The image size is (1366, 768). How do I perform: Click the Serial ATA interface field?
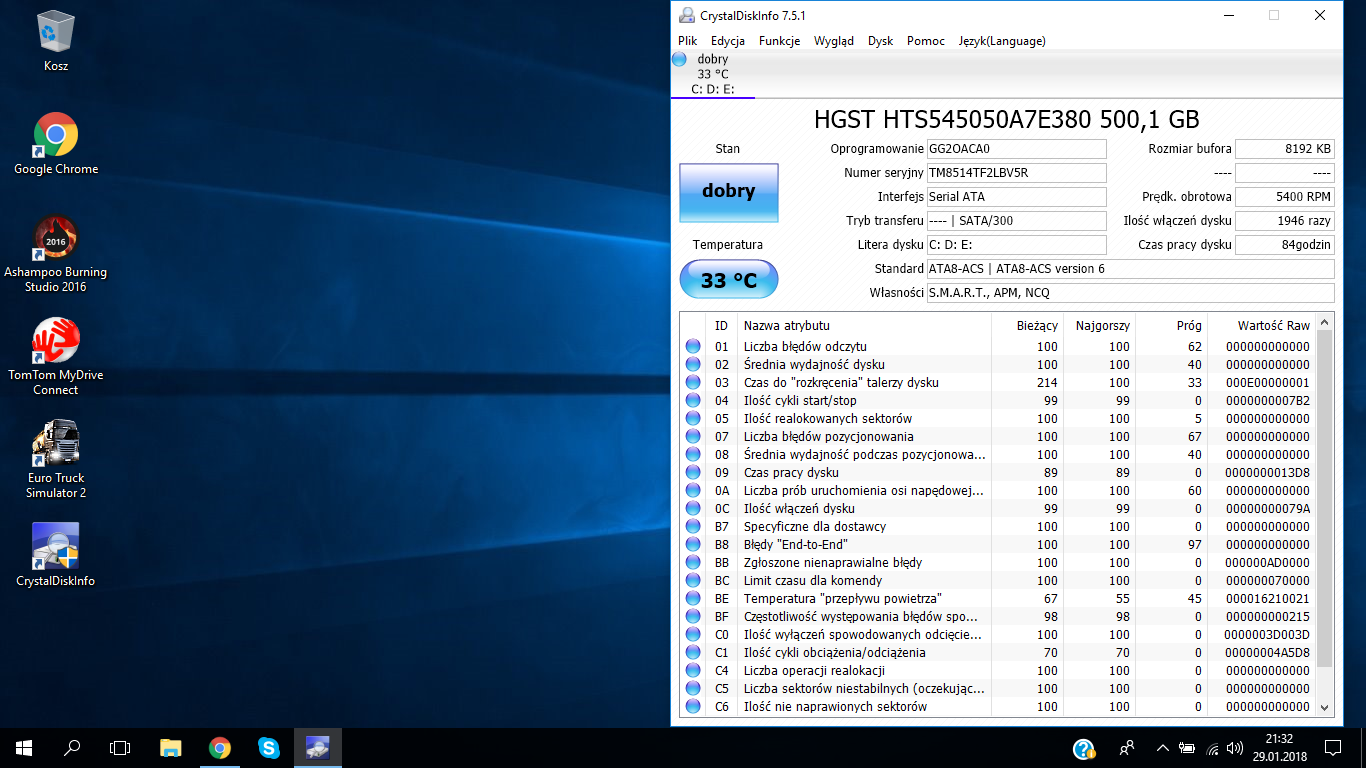(1016, 197)
